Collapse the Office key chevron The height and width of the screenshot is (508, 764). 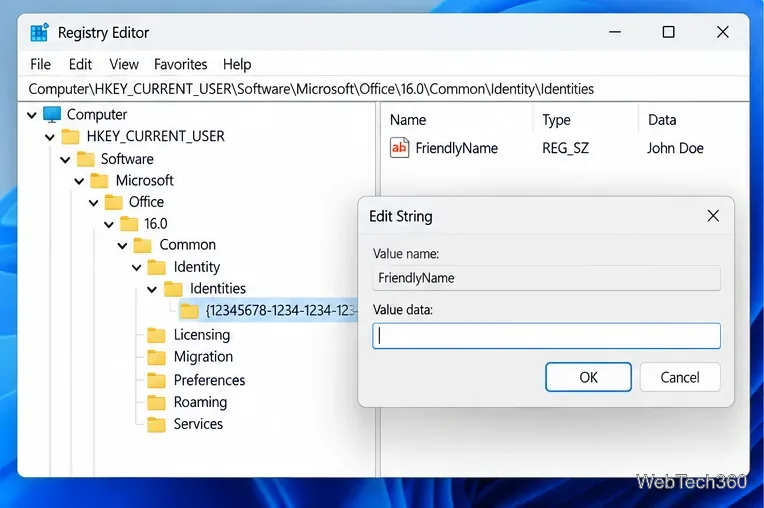pos(94,203)
